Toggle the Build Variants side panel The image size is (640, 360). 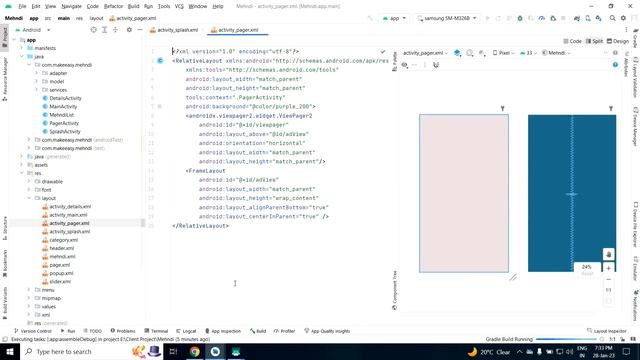coord(4,302)
